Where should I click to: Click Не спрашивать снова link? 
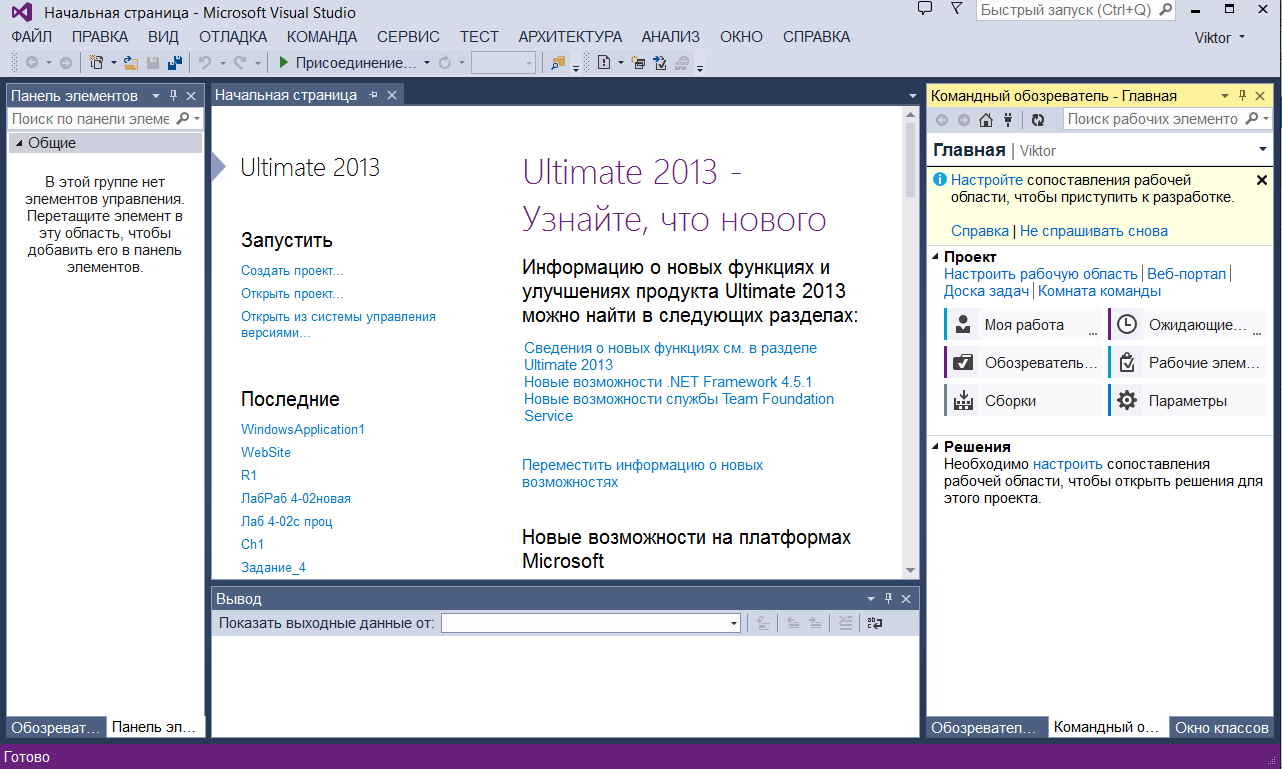tap(1094, 231)
